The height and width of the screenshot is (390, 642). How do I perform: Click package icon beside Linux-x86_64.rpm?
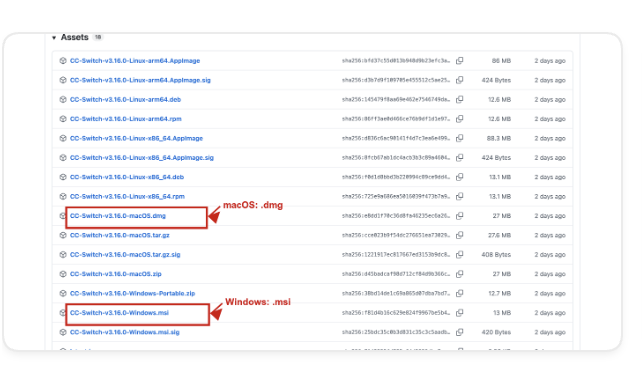click(63, 196)
